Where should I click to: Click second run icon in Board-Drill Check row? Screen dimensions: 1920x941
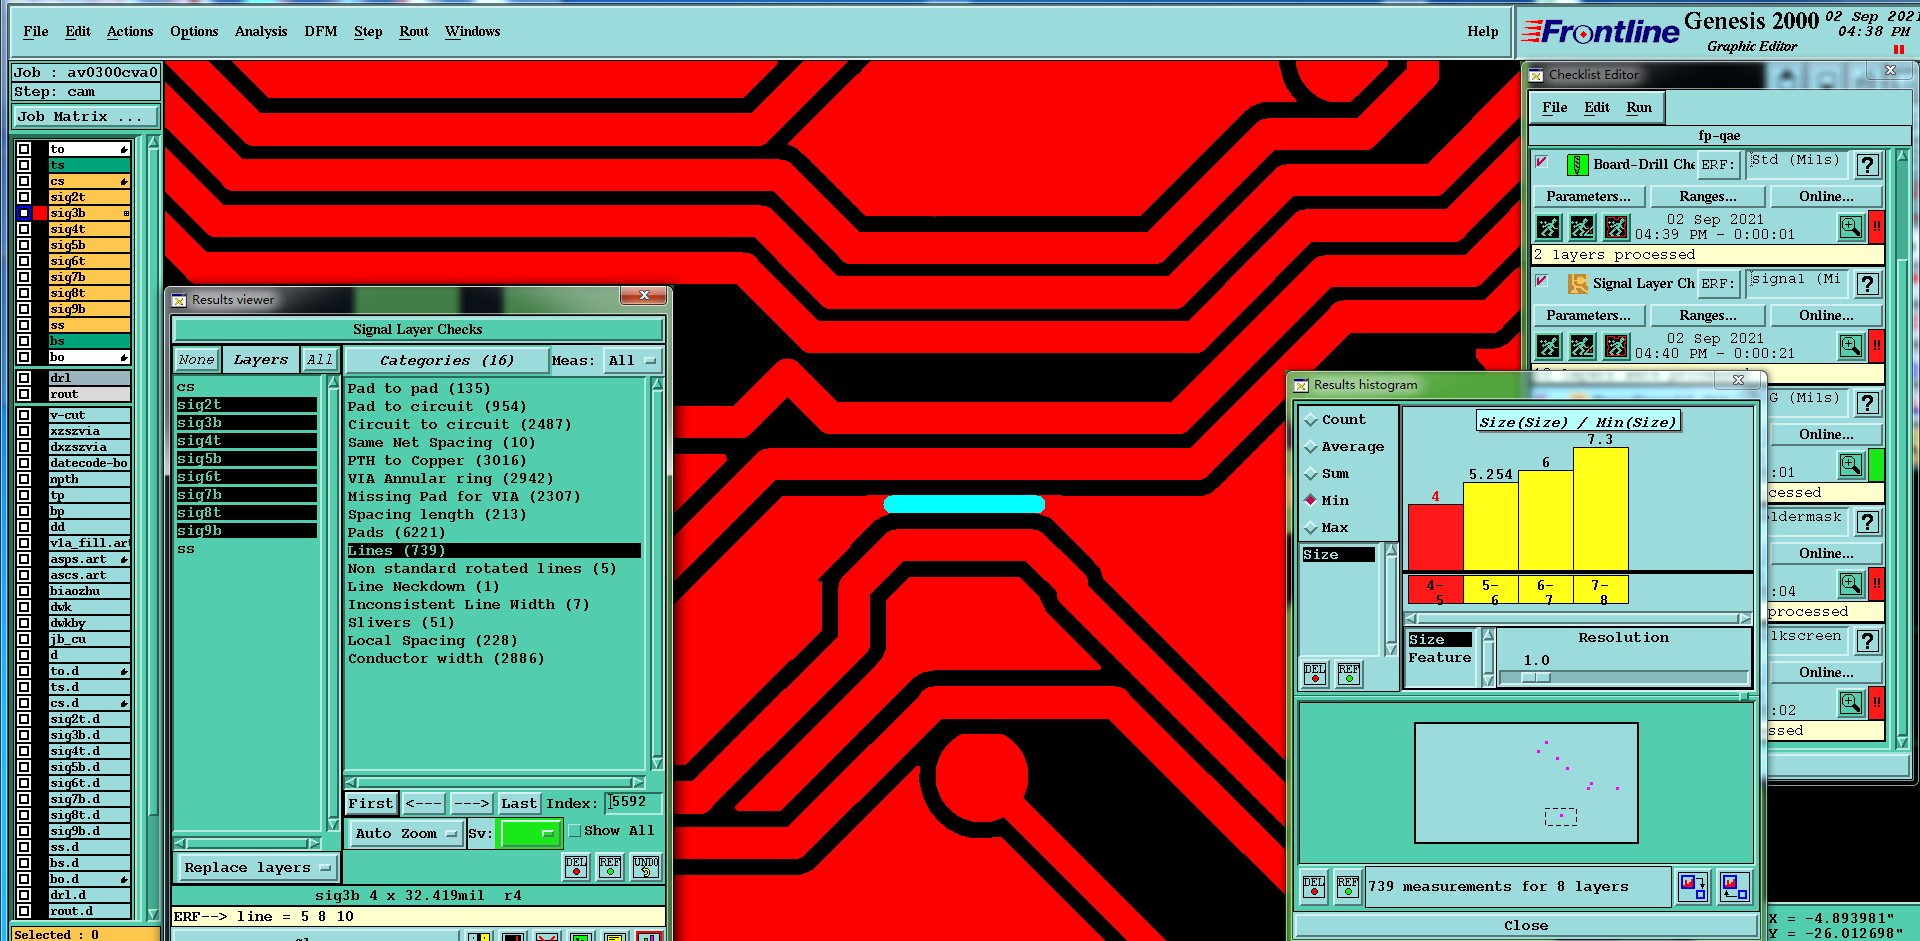pyautogui.click(x=1582, y=227)
